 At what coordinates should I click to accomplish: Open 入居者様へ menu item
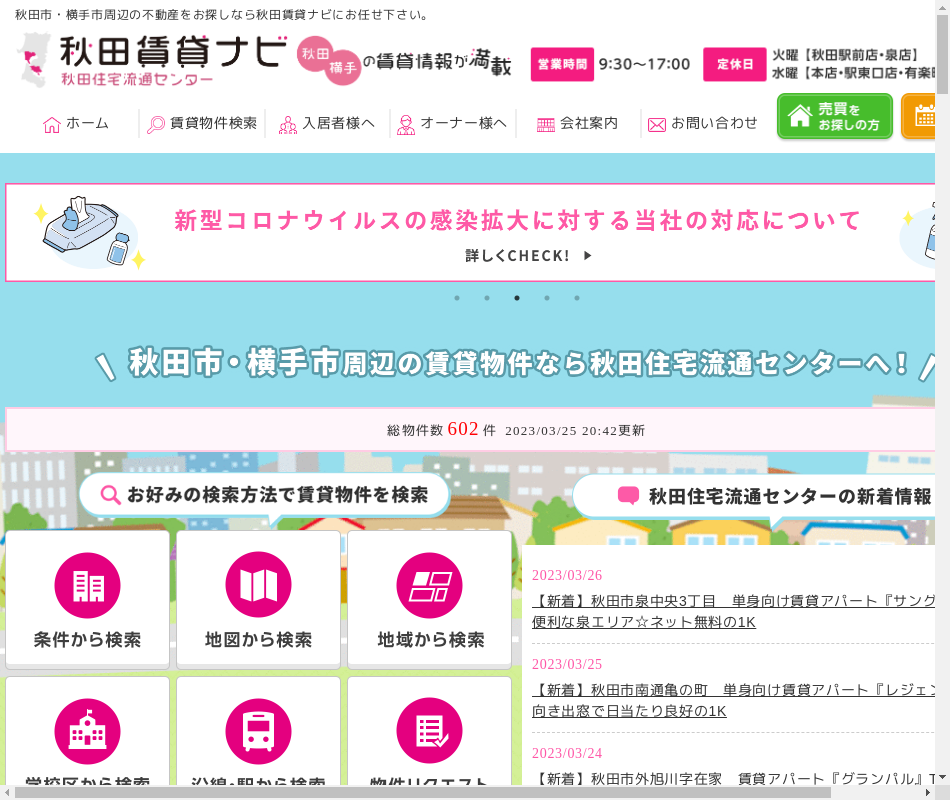tap(327, 124)
